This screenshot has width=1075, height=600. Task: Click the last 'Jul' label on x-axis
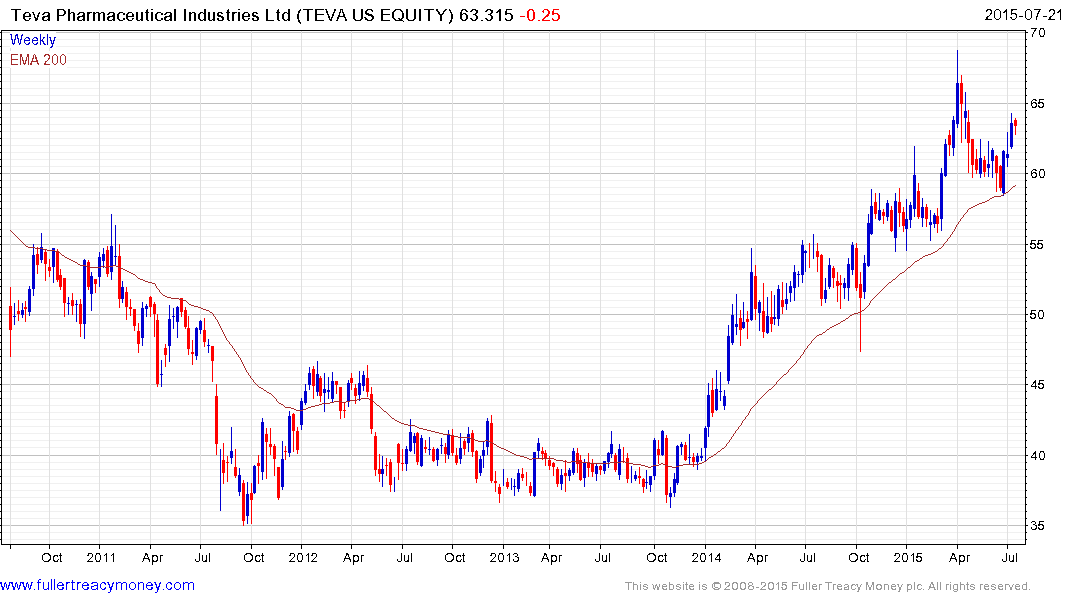pos(1009,557)
